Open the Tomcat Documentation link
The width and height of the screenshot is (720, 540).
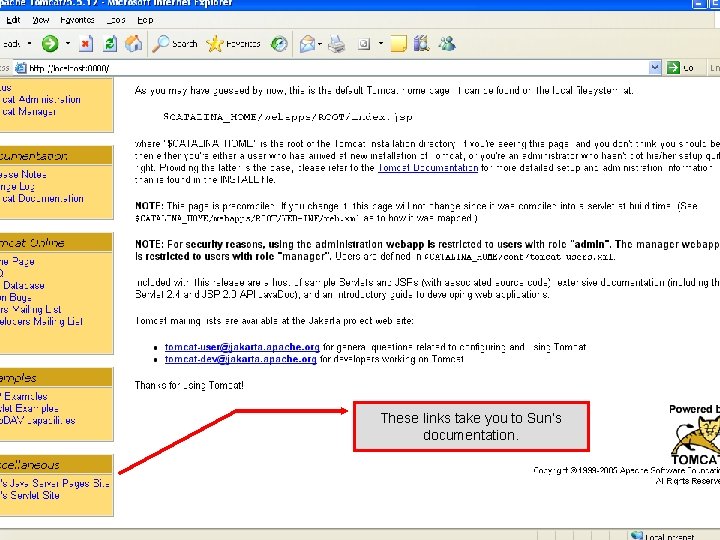(x=428, y=168)
